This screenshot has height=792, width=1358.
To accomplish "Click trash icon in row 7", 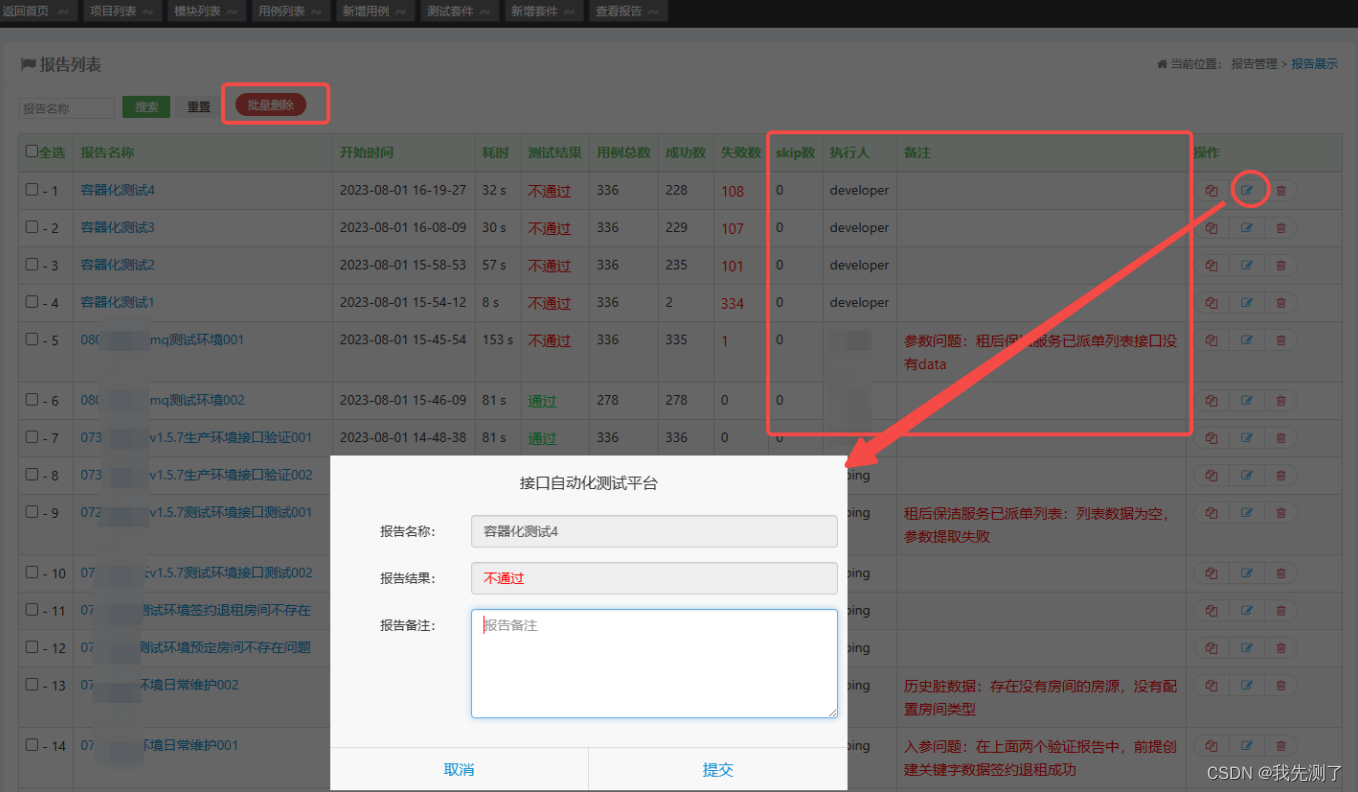I will [x=1281, y=437].
